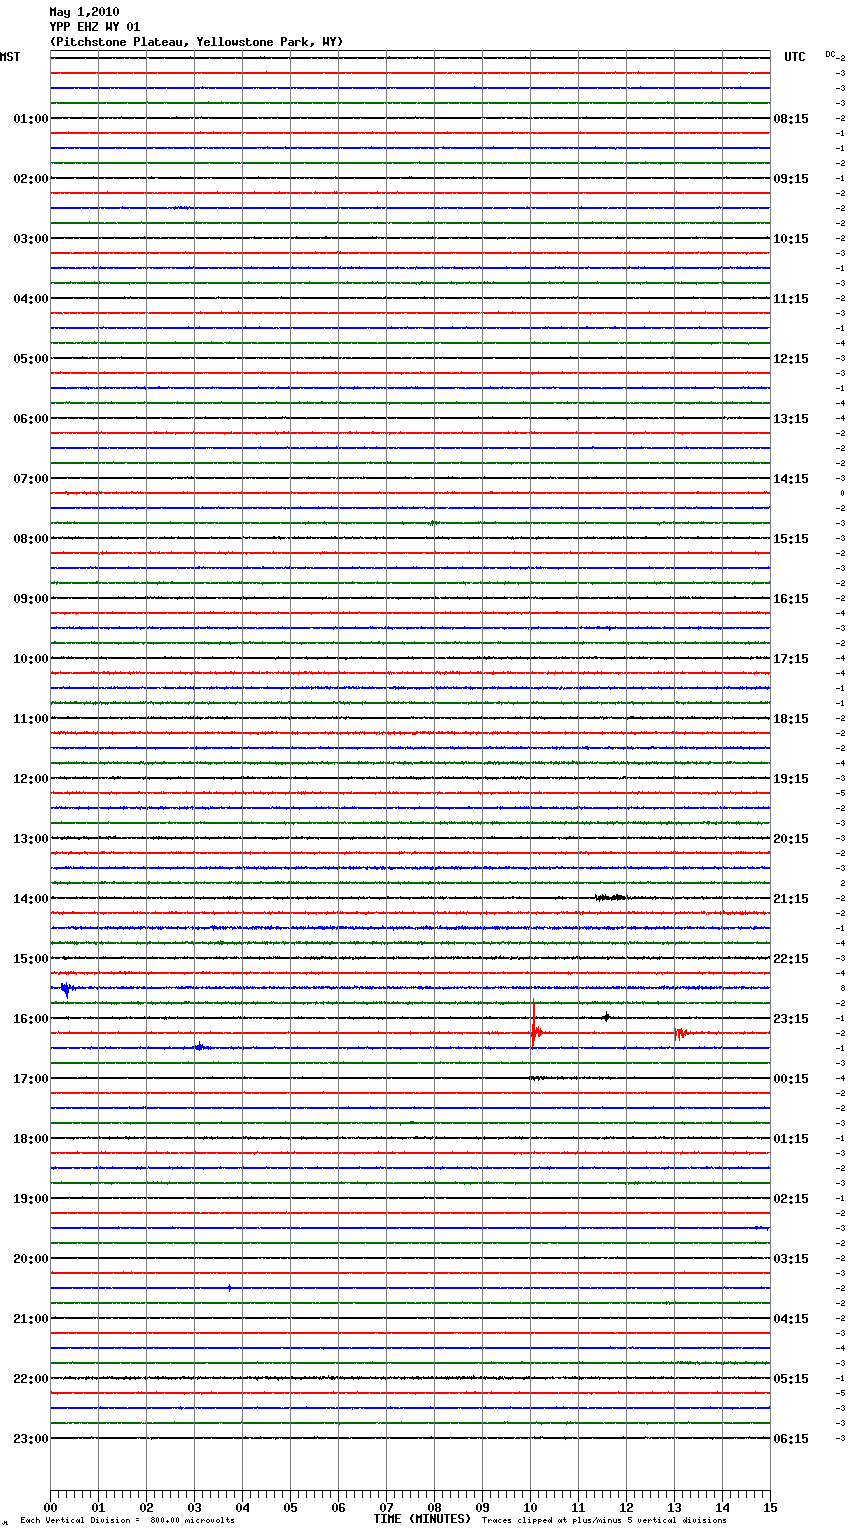Click the 08:15 UTC time label
The width and height of the screenshot is (850, 1534).
(x=791, y=119)
